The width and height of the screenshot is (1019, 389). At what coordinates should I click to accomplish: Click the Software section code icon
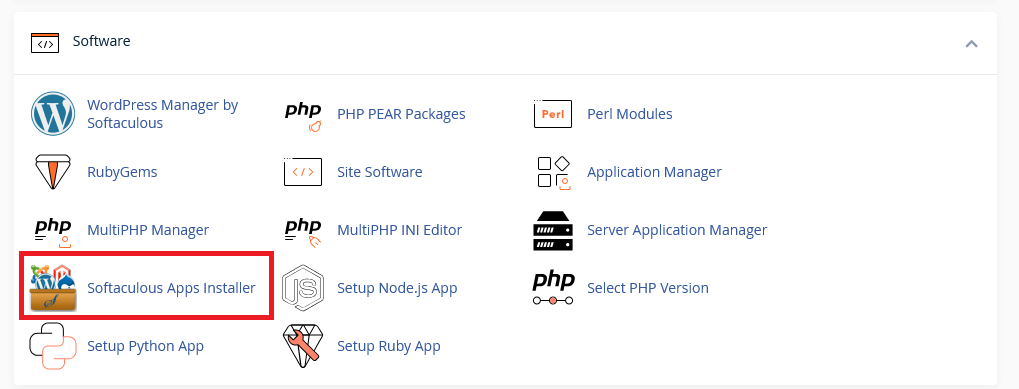[x=45, y=43]
